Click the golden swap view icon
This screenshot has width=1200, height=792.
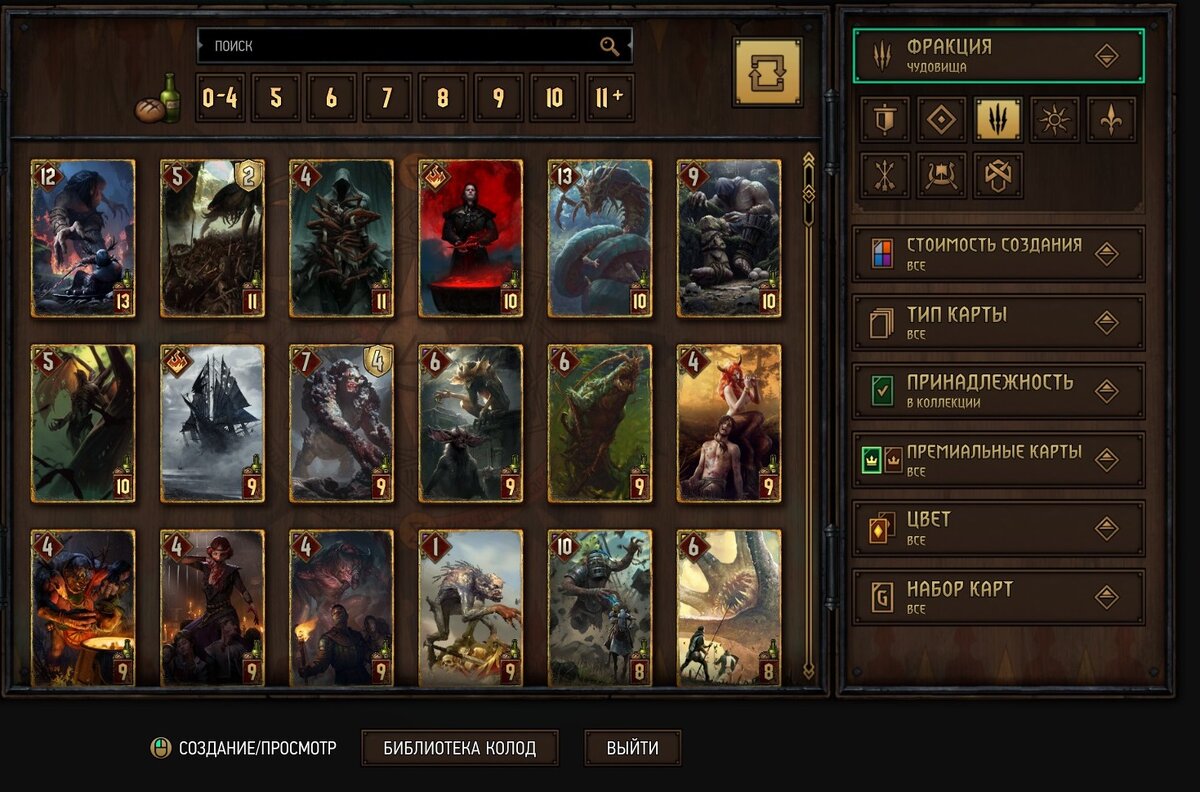767,71
